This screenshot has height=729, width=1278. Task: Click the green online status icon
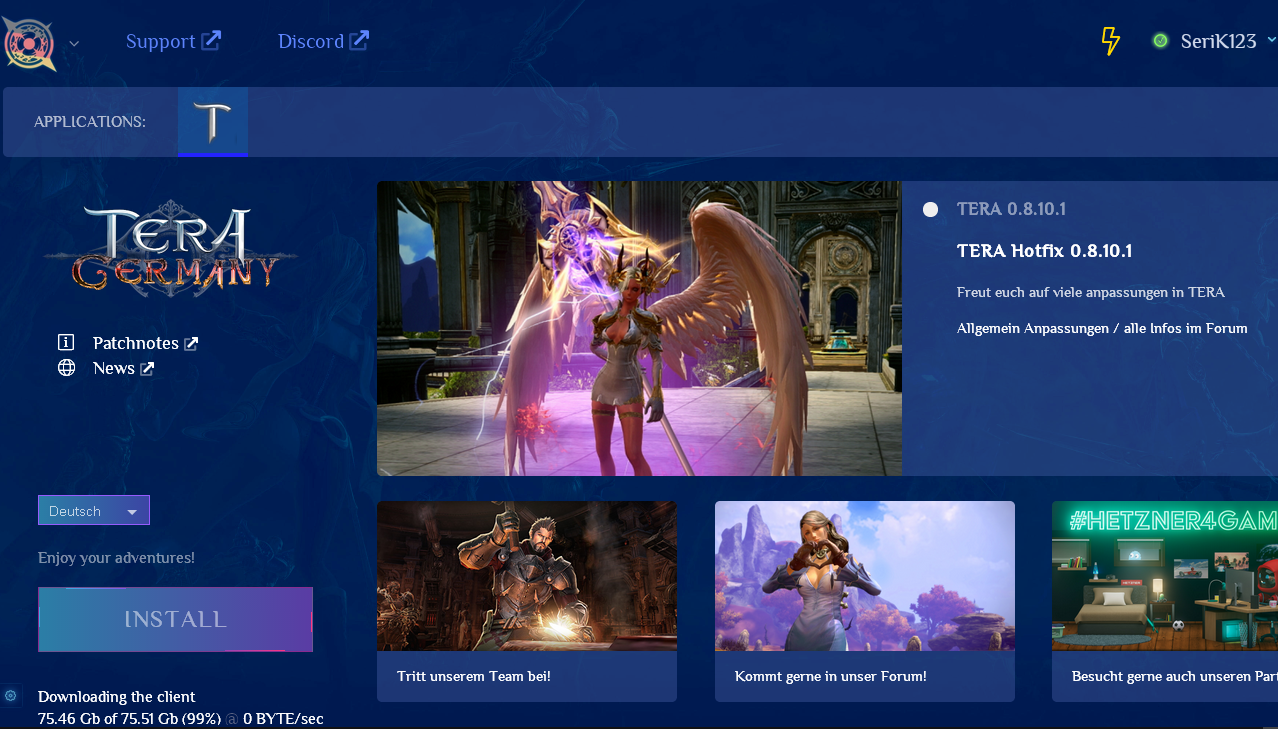coord(1160,41)
